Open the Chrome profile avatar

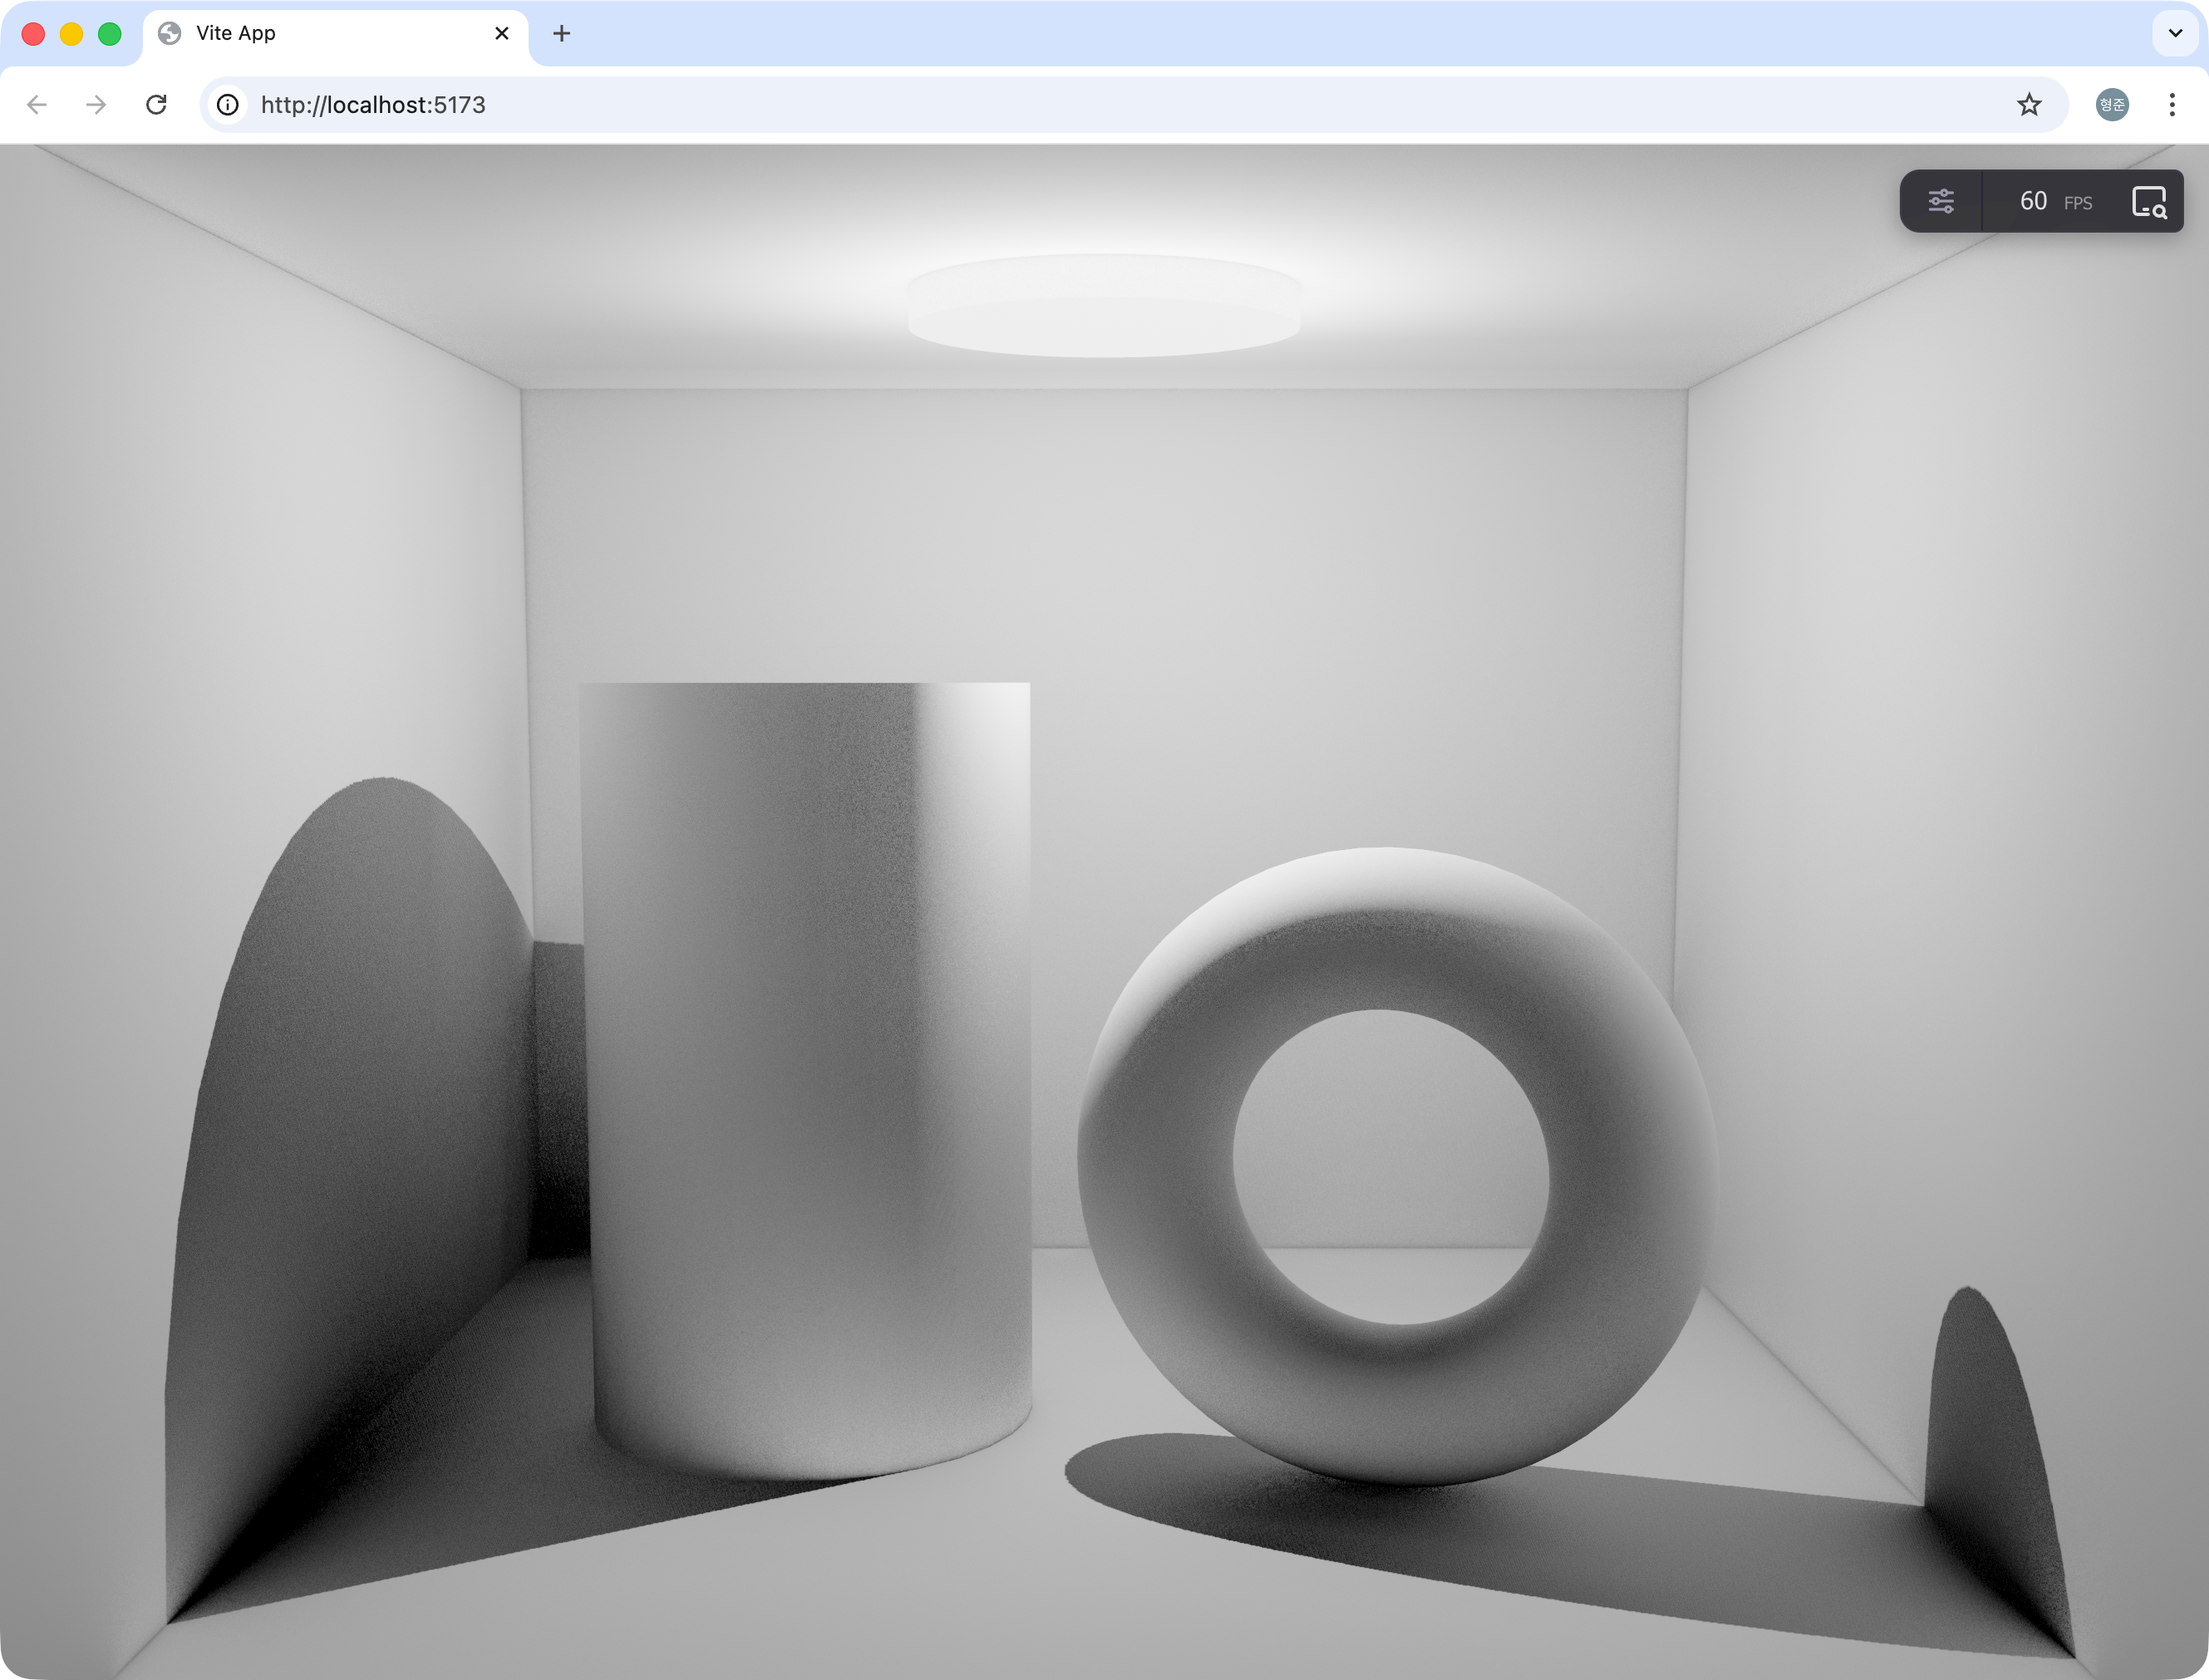point(2112,105)
